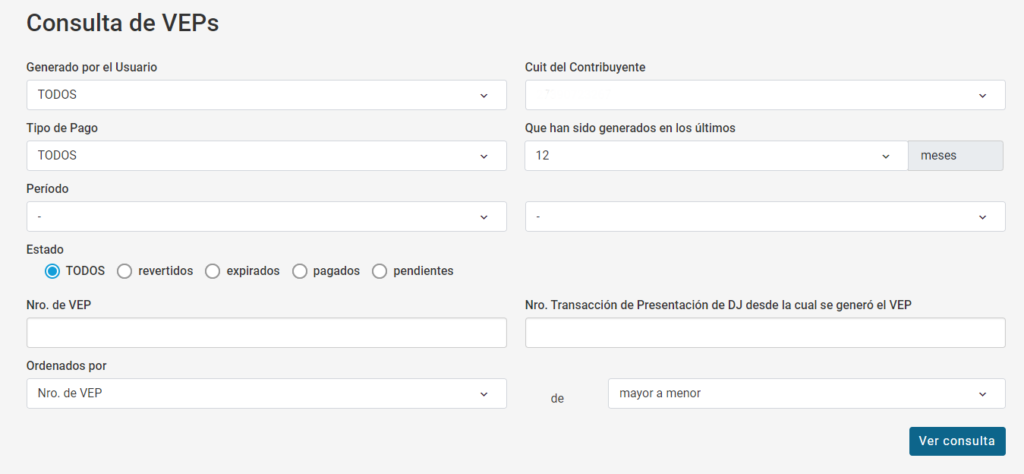Click the meses addon label
Image resolution: width=1024 pixels, height=474 pixels.
(x=954, y=156)
